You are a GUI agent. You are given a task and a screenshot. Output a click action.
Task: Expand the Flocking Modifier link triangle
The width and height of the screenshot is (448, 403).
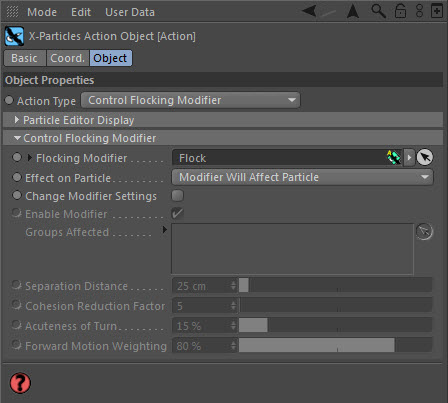tap(30, 158)
